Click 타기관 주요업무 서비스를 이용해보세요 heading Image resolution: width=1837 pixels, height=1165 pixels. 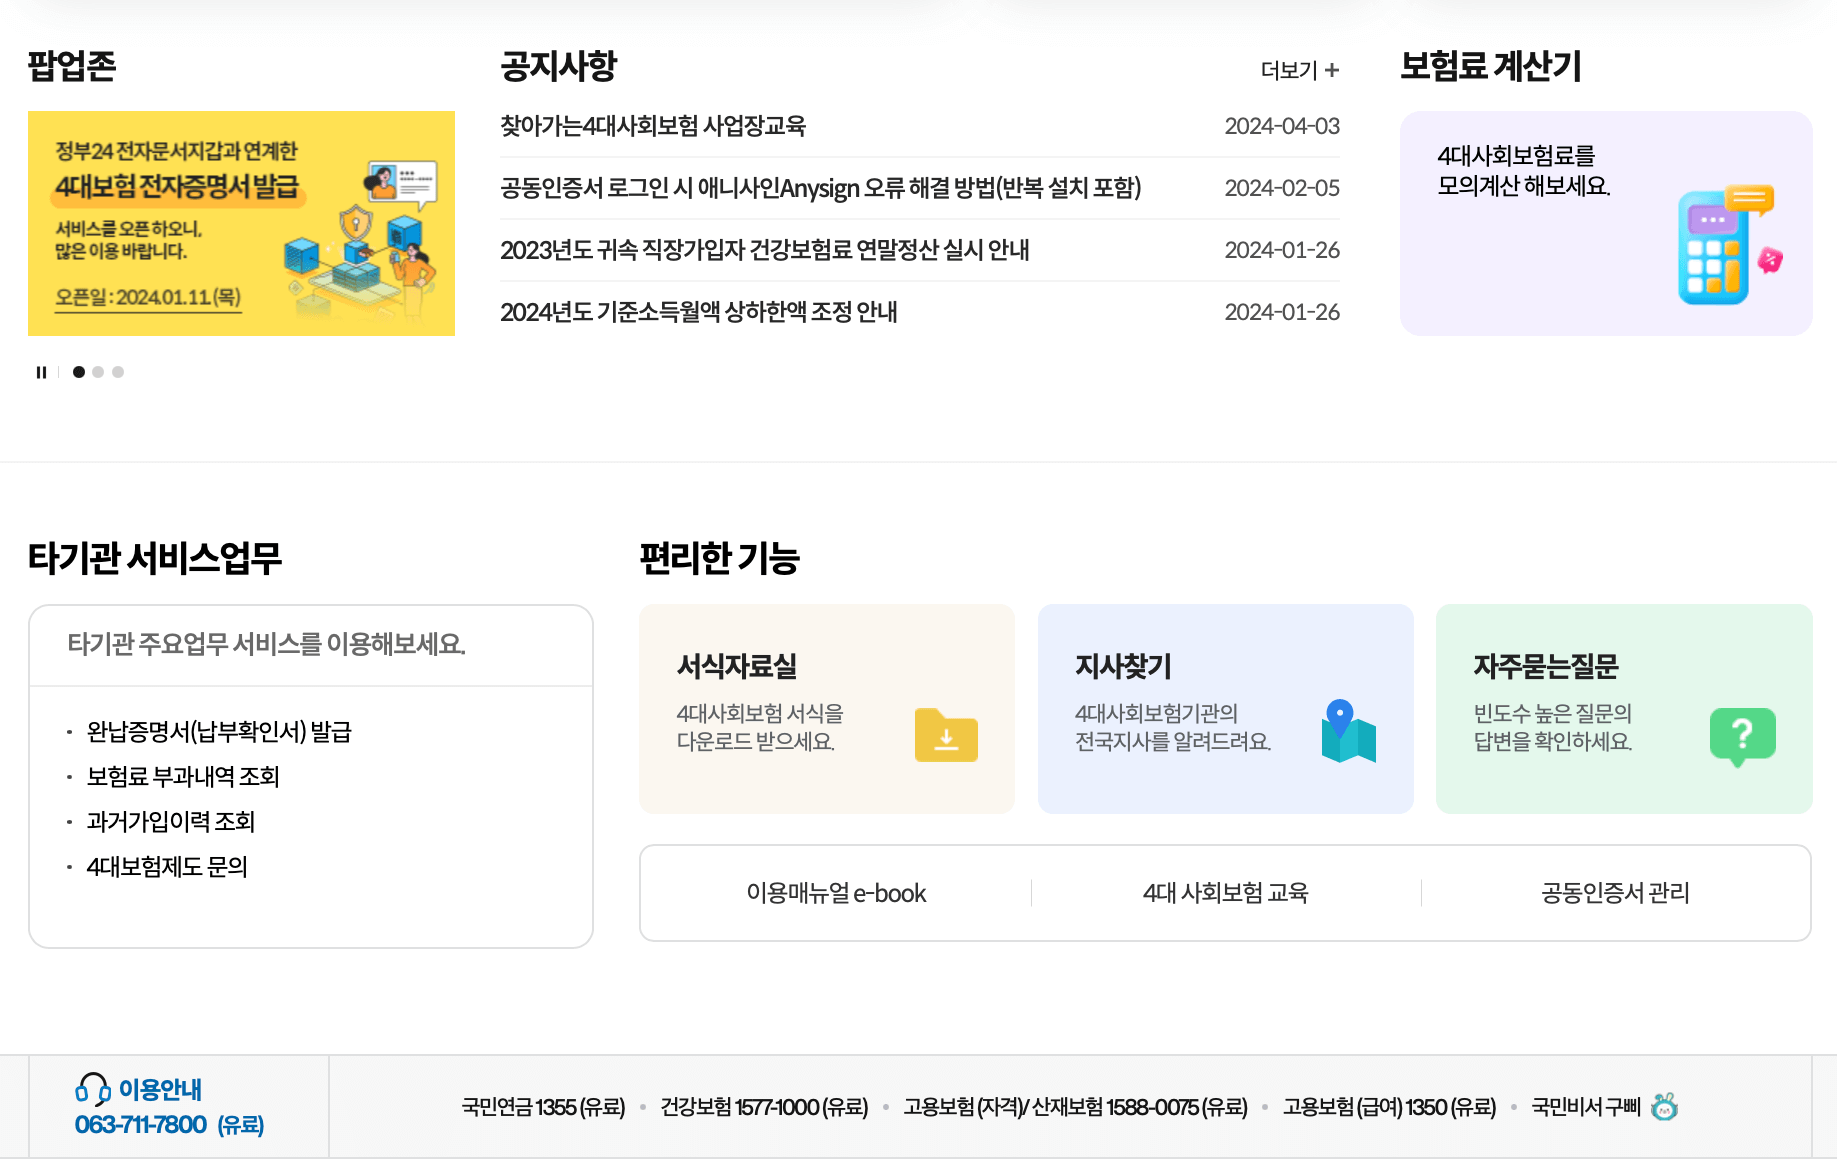[x=266, y=644]
